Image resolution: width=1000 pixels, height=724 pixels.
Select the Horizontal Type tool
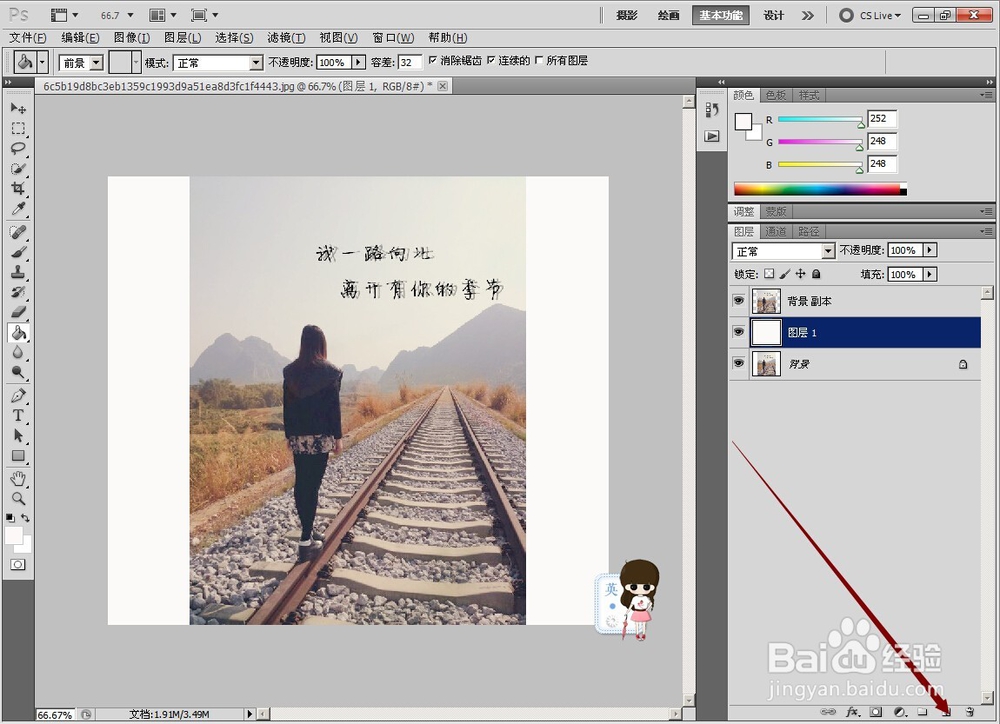tap(18, 416)
